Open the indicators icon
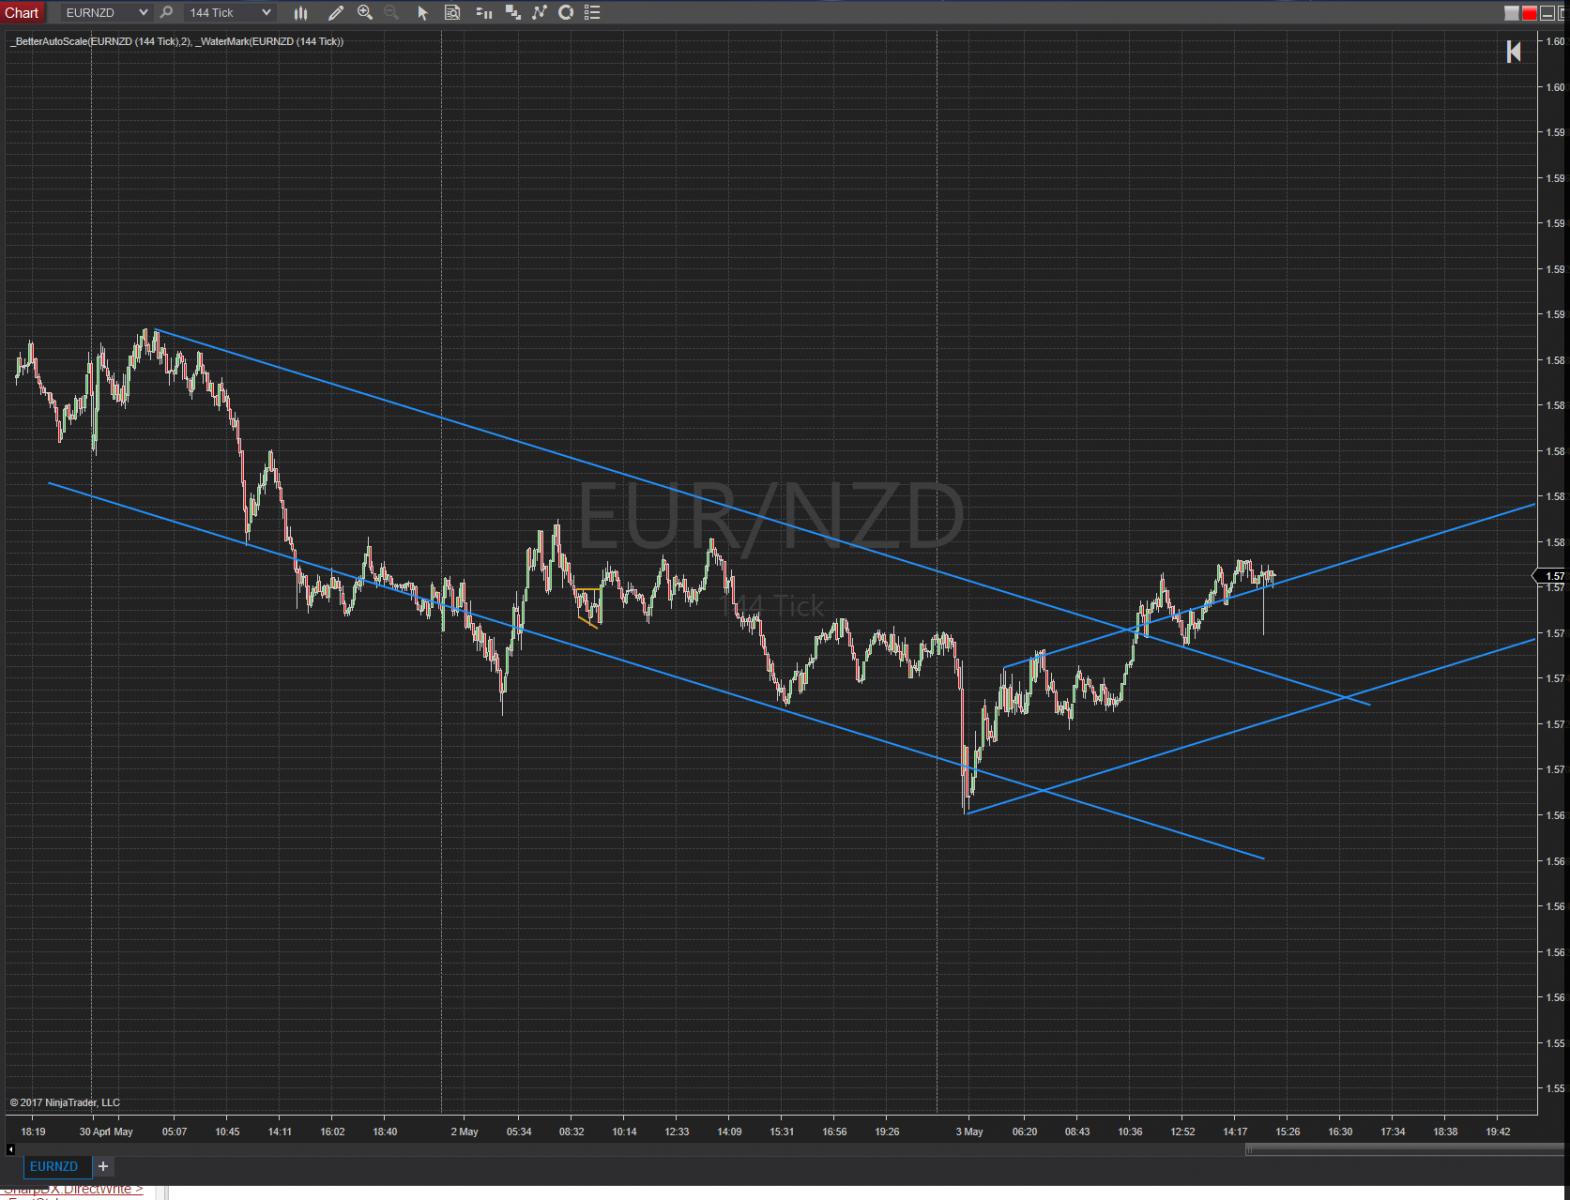 pyautogui.click(x=540, y=12)
